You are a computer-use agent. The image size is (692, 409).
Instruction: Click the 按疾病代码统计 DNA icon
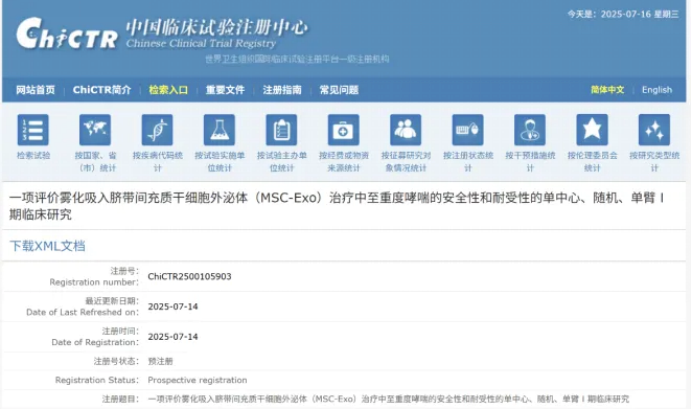157,131
